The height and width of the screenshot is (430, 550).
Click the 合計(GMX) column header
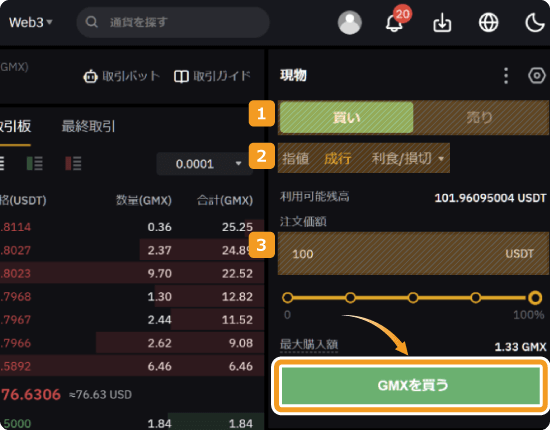[x=225, y=200]
